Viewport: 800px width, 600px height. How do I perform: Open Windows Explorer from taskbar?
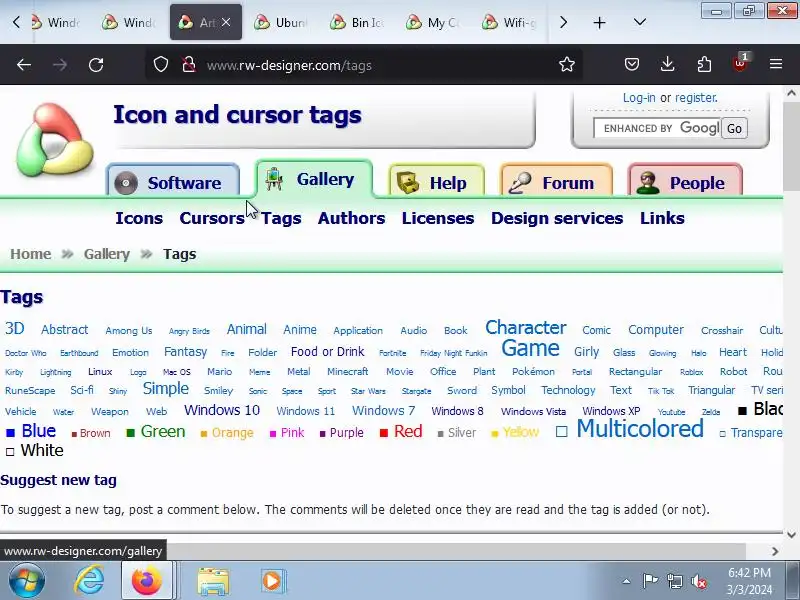point(213,581)
